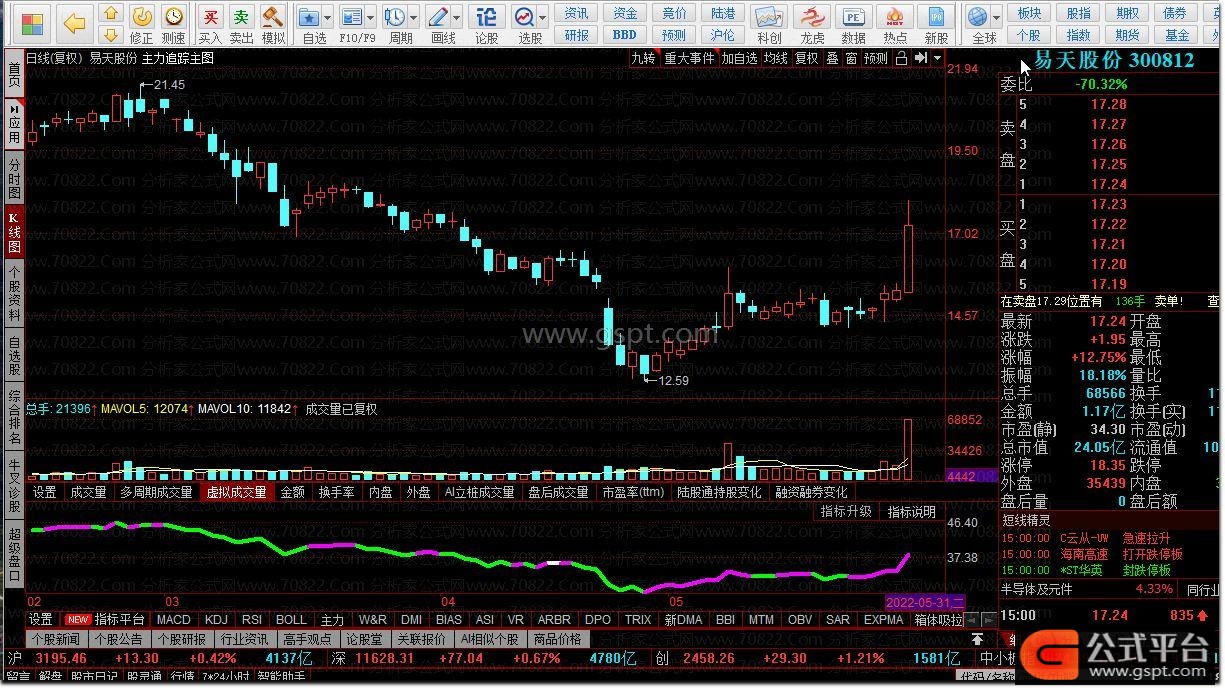The image size is (1225, 688).
Task: Toggle the lock icon above the chart
Action: [x=901, y=58]
